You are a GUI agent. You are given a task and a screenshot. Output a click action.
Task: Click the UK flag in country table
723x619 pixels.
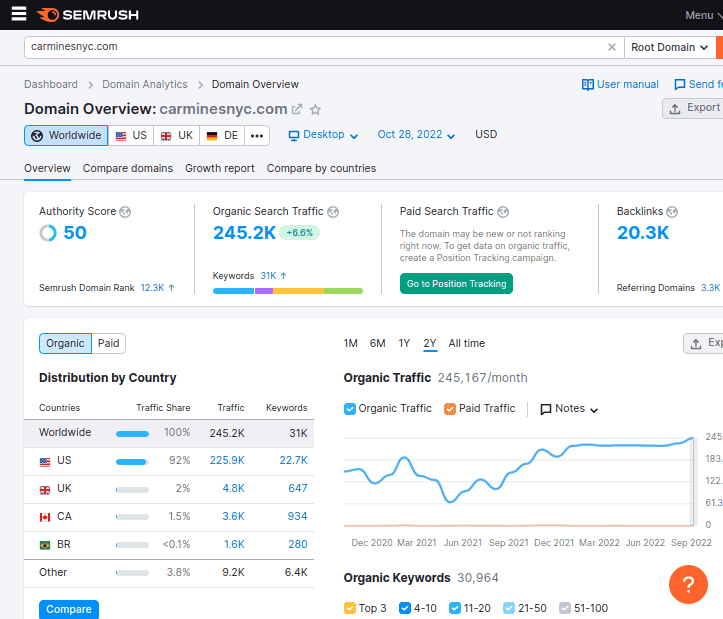pos(45,490)
